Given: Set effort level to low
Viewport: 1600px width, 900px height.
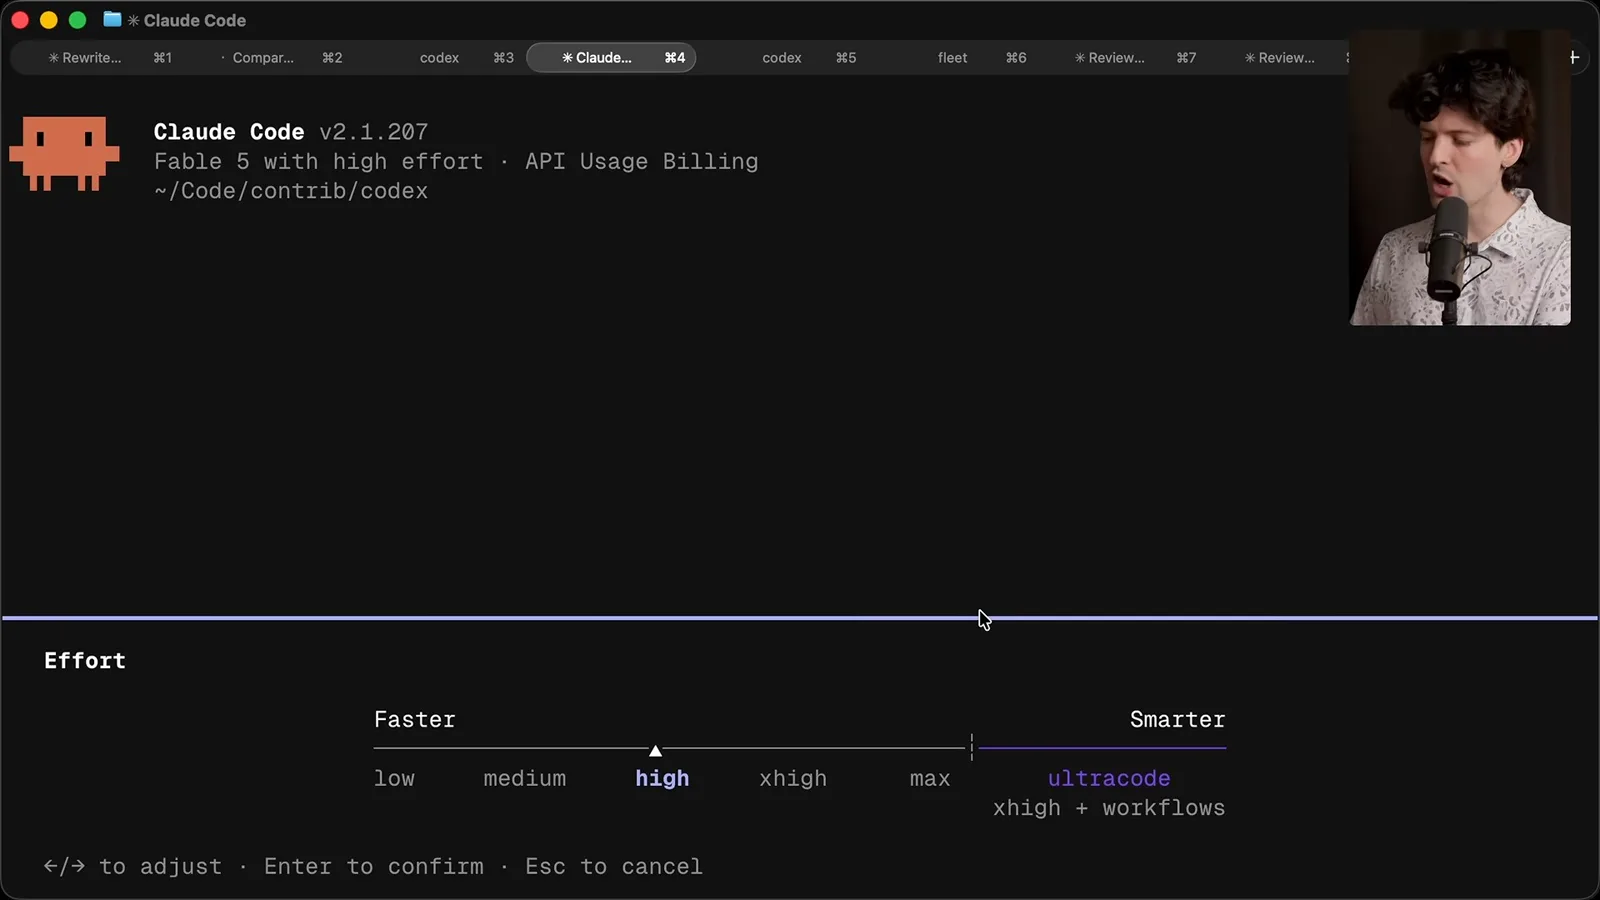Looking at the screenshot, I should 394,779.
